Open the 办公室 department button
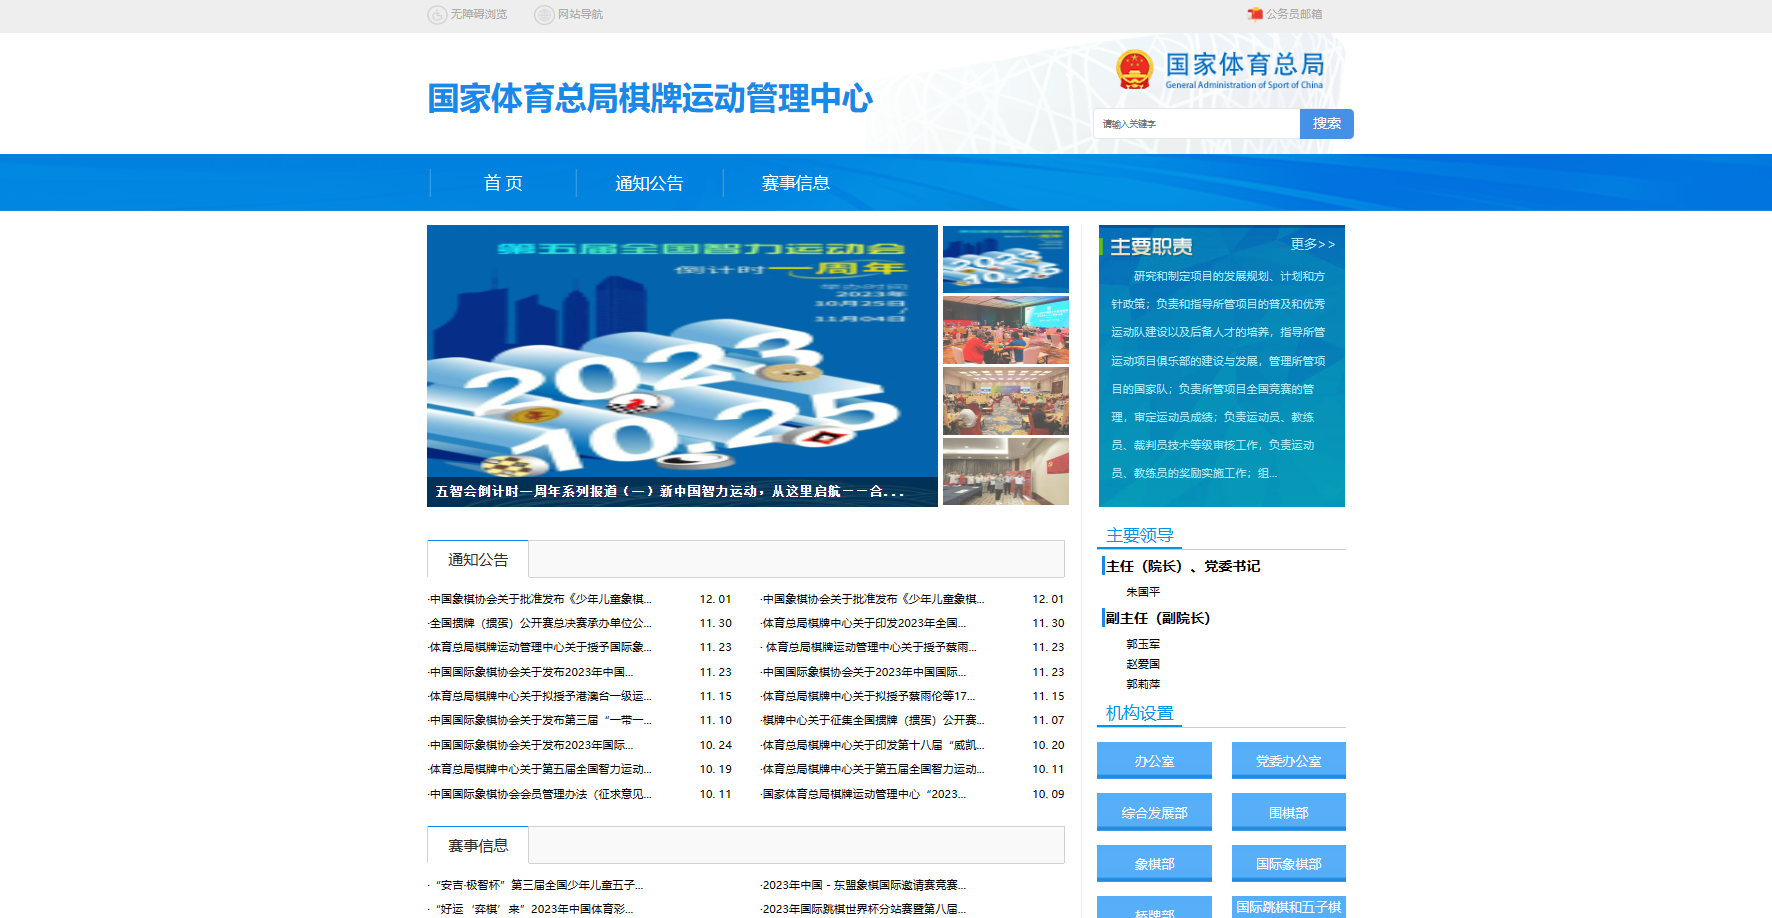 1154,761
